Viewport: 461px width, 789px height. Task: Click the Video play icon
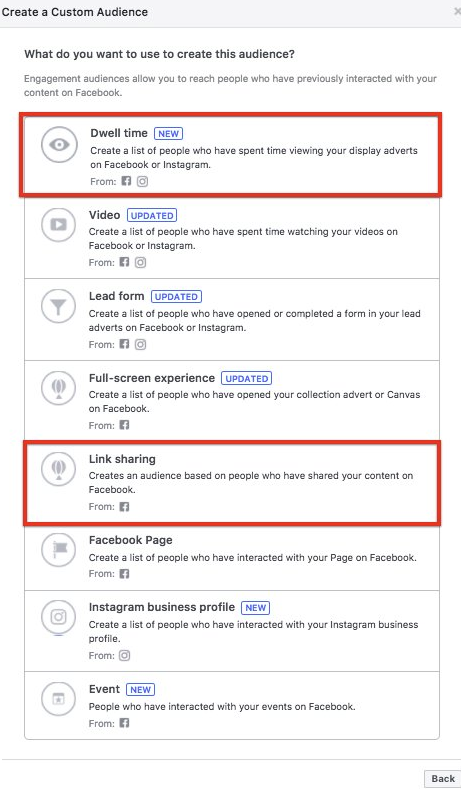[58, 224]
